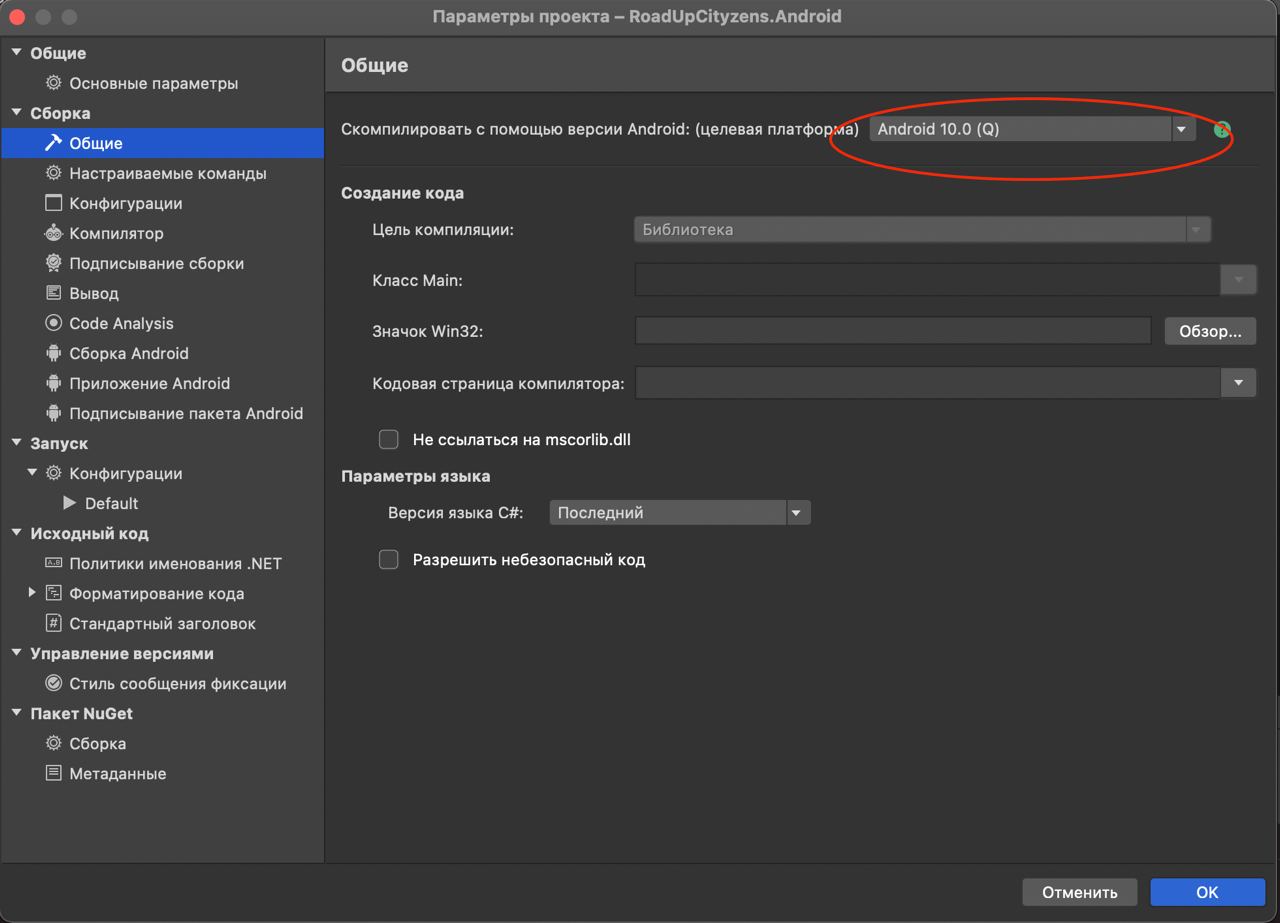1280x923 pixels.
Task: Click the icon beside Политики именования .NET
Action: click(x=54, y=563)
